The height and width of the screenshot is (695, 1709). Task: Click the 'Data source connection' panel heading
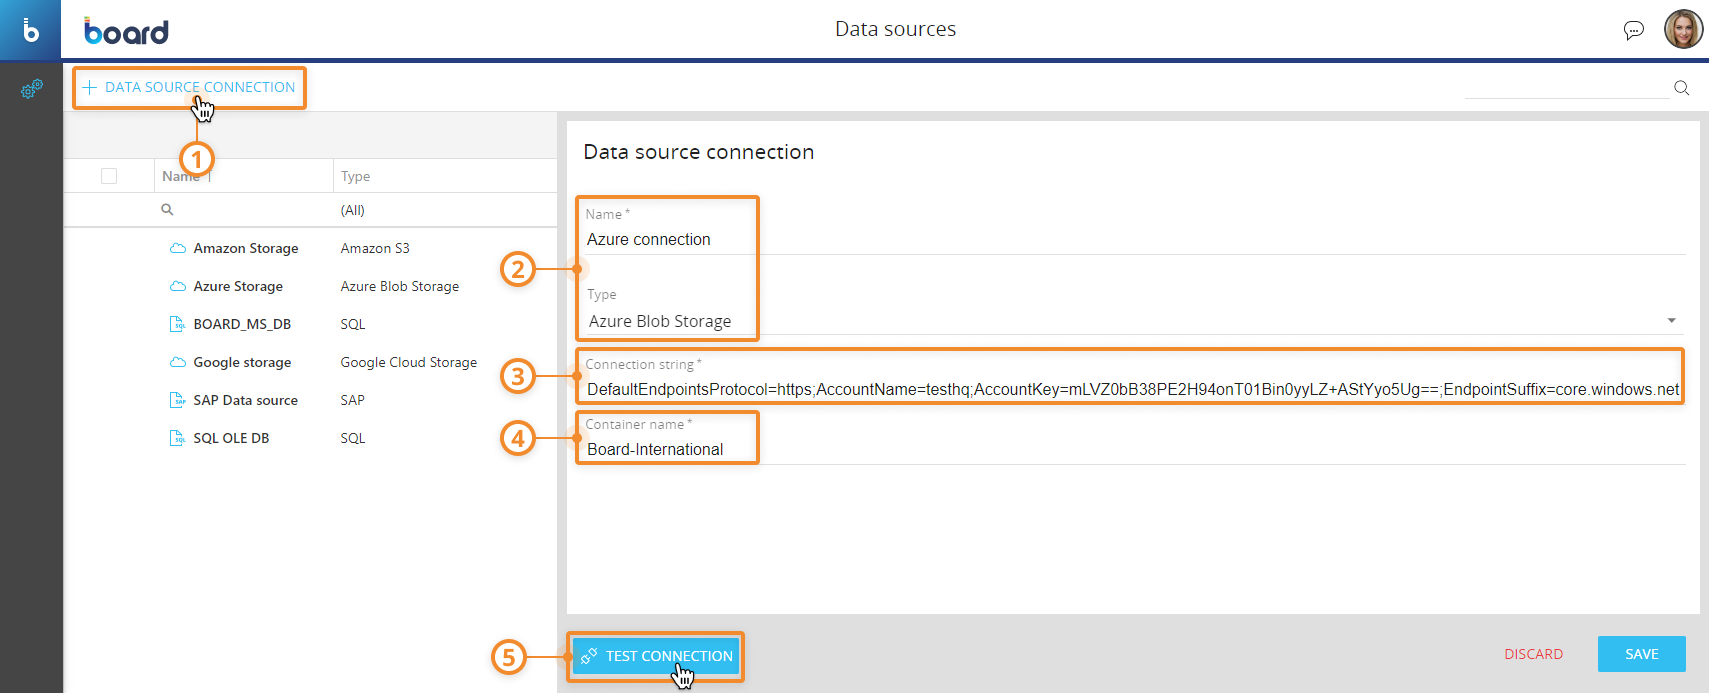(x=698, y=152)
